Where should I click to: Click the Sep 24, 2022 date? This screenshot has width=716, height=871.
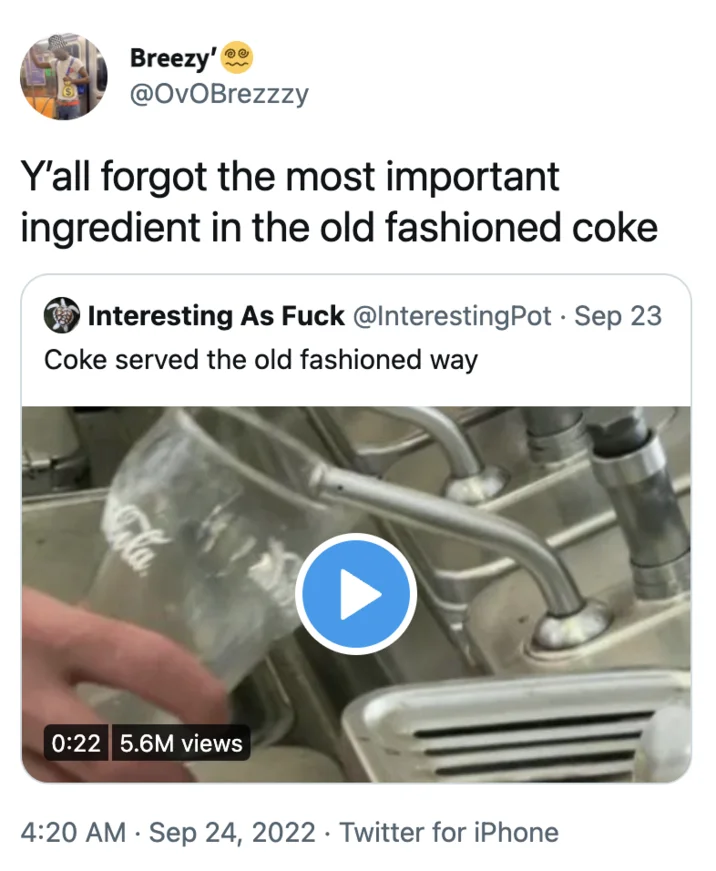(x=232, y=832)
